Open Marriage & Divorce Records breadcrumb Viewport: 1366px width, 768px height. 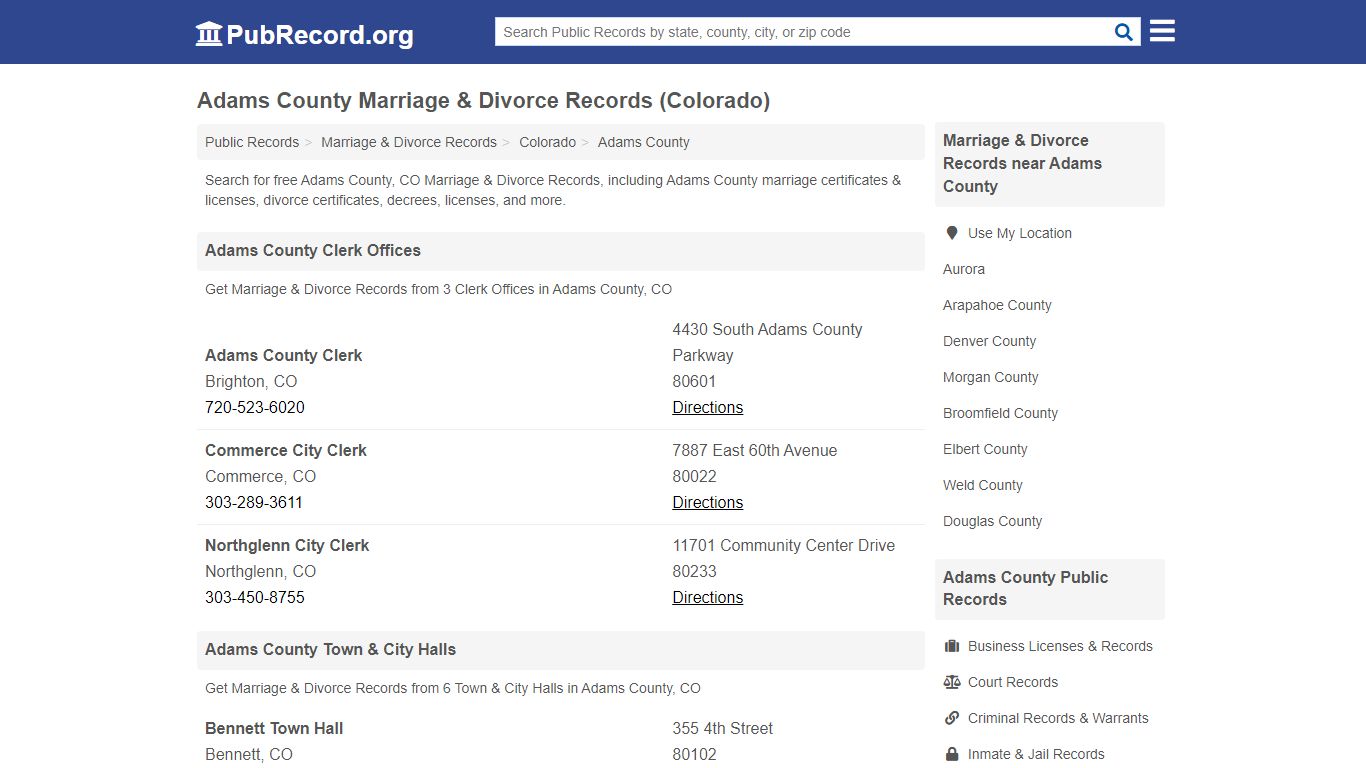tap(409, 142)
